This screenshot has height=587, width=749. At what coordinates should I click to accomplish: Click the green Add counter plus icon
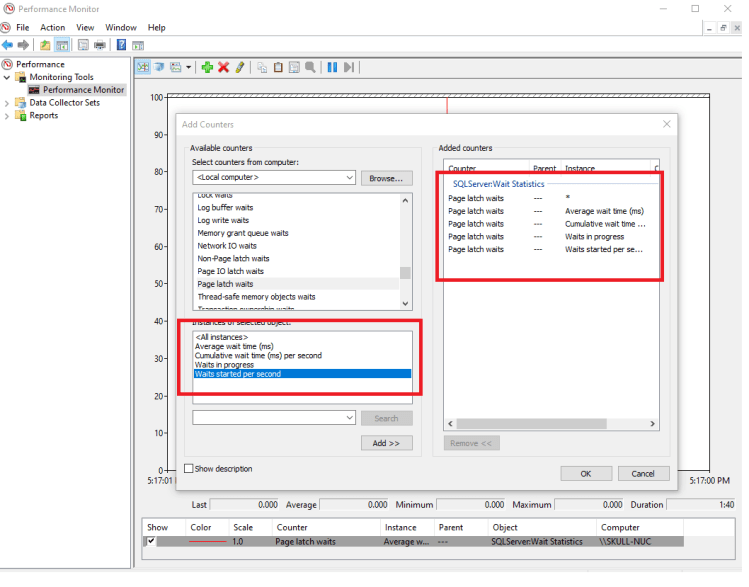coord(207,67)
